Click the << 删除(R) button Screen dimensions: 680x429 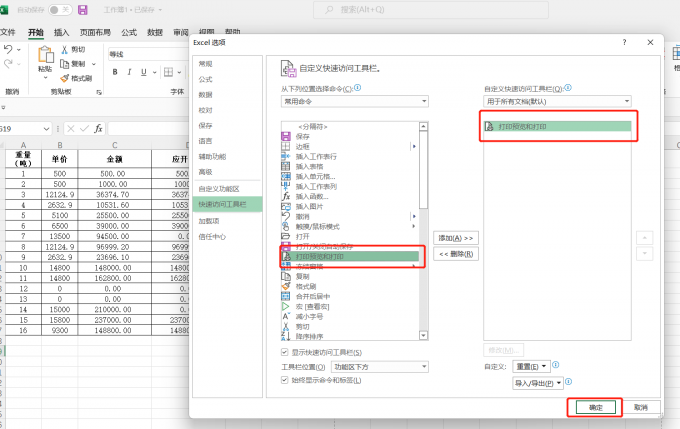[x=456, y=254]
